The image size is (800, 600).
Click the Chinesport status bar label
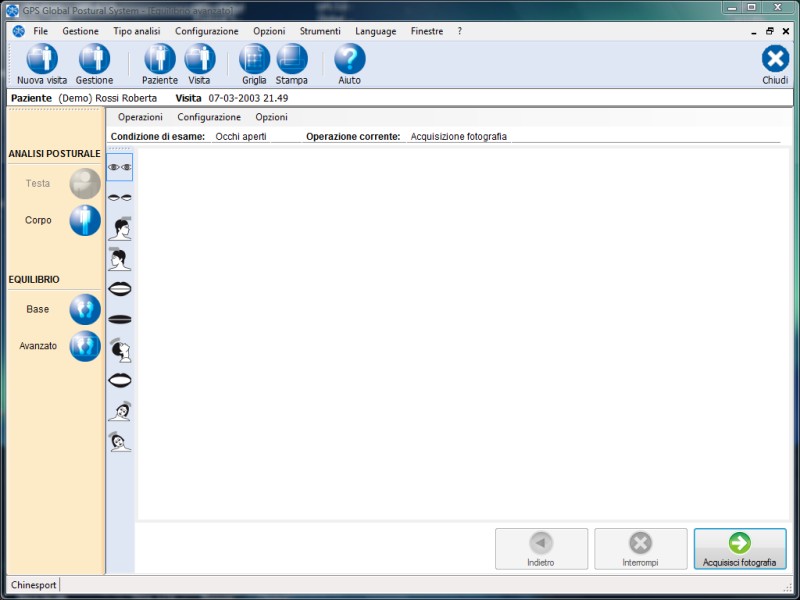[x=33, y=584]
